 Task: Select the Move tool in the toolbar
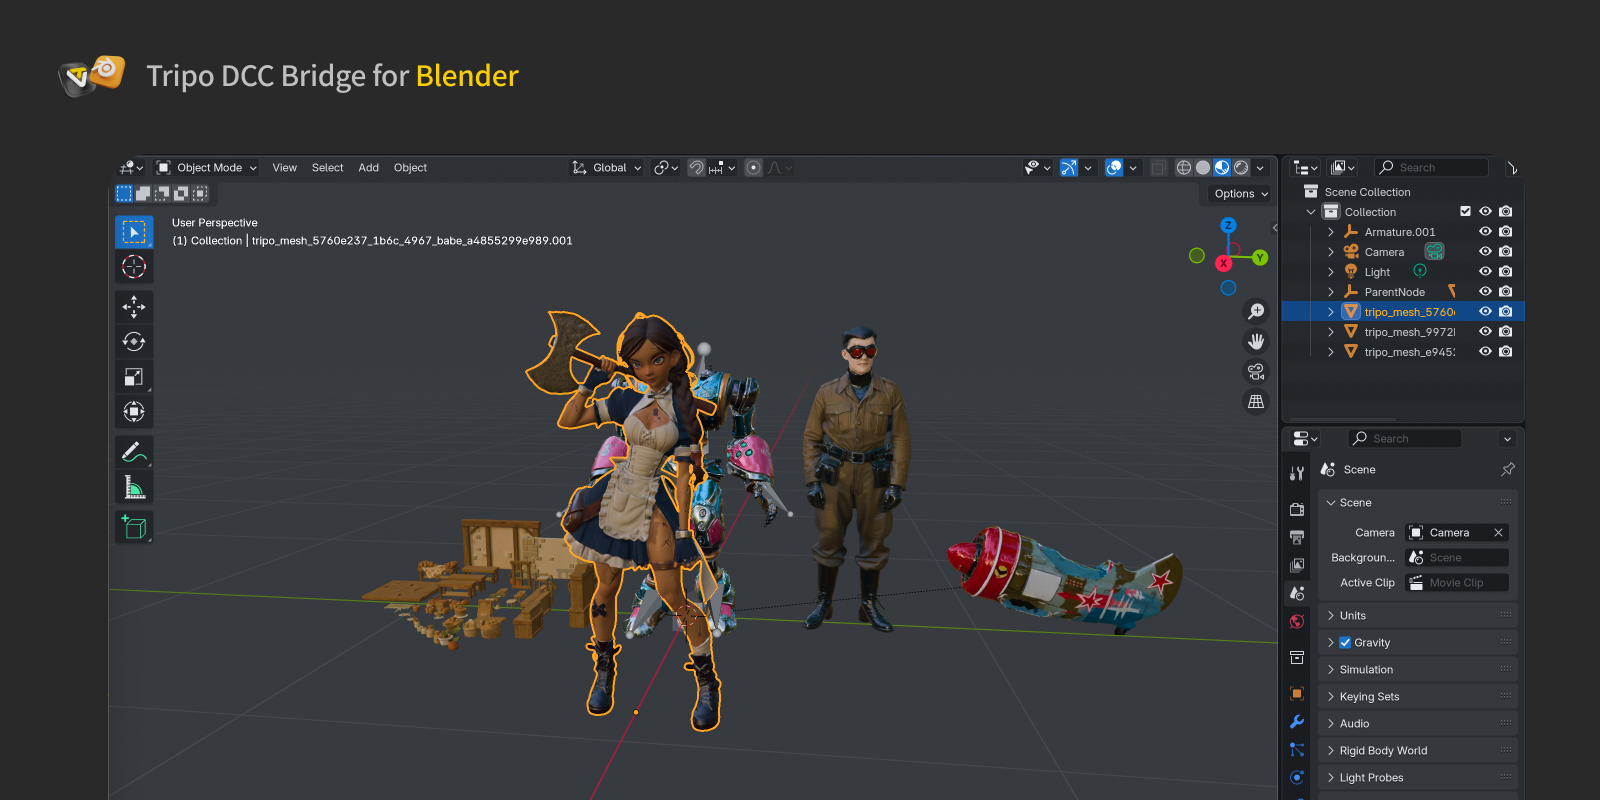coord(134,307)
